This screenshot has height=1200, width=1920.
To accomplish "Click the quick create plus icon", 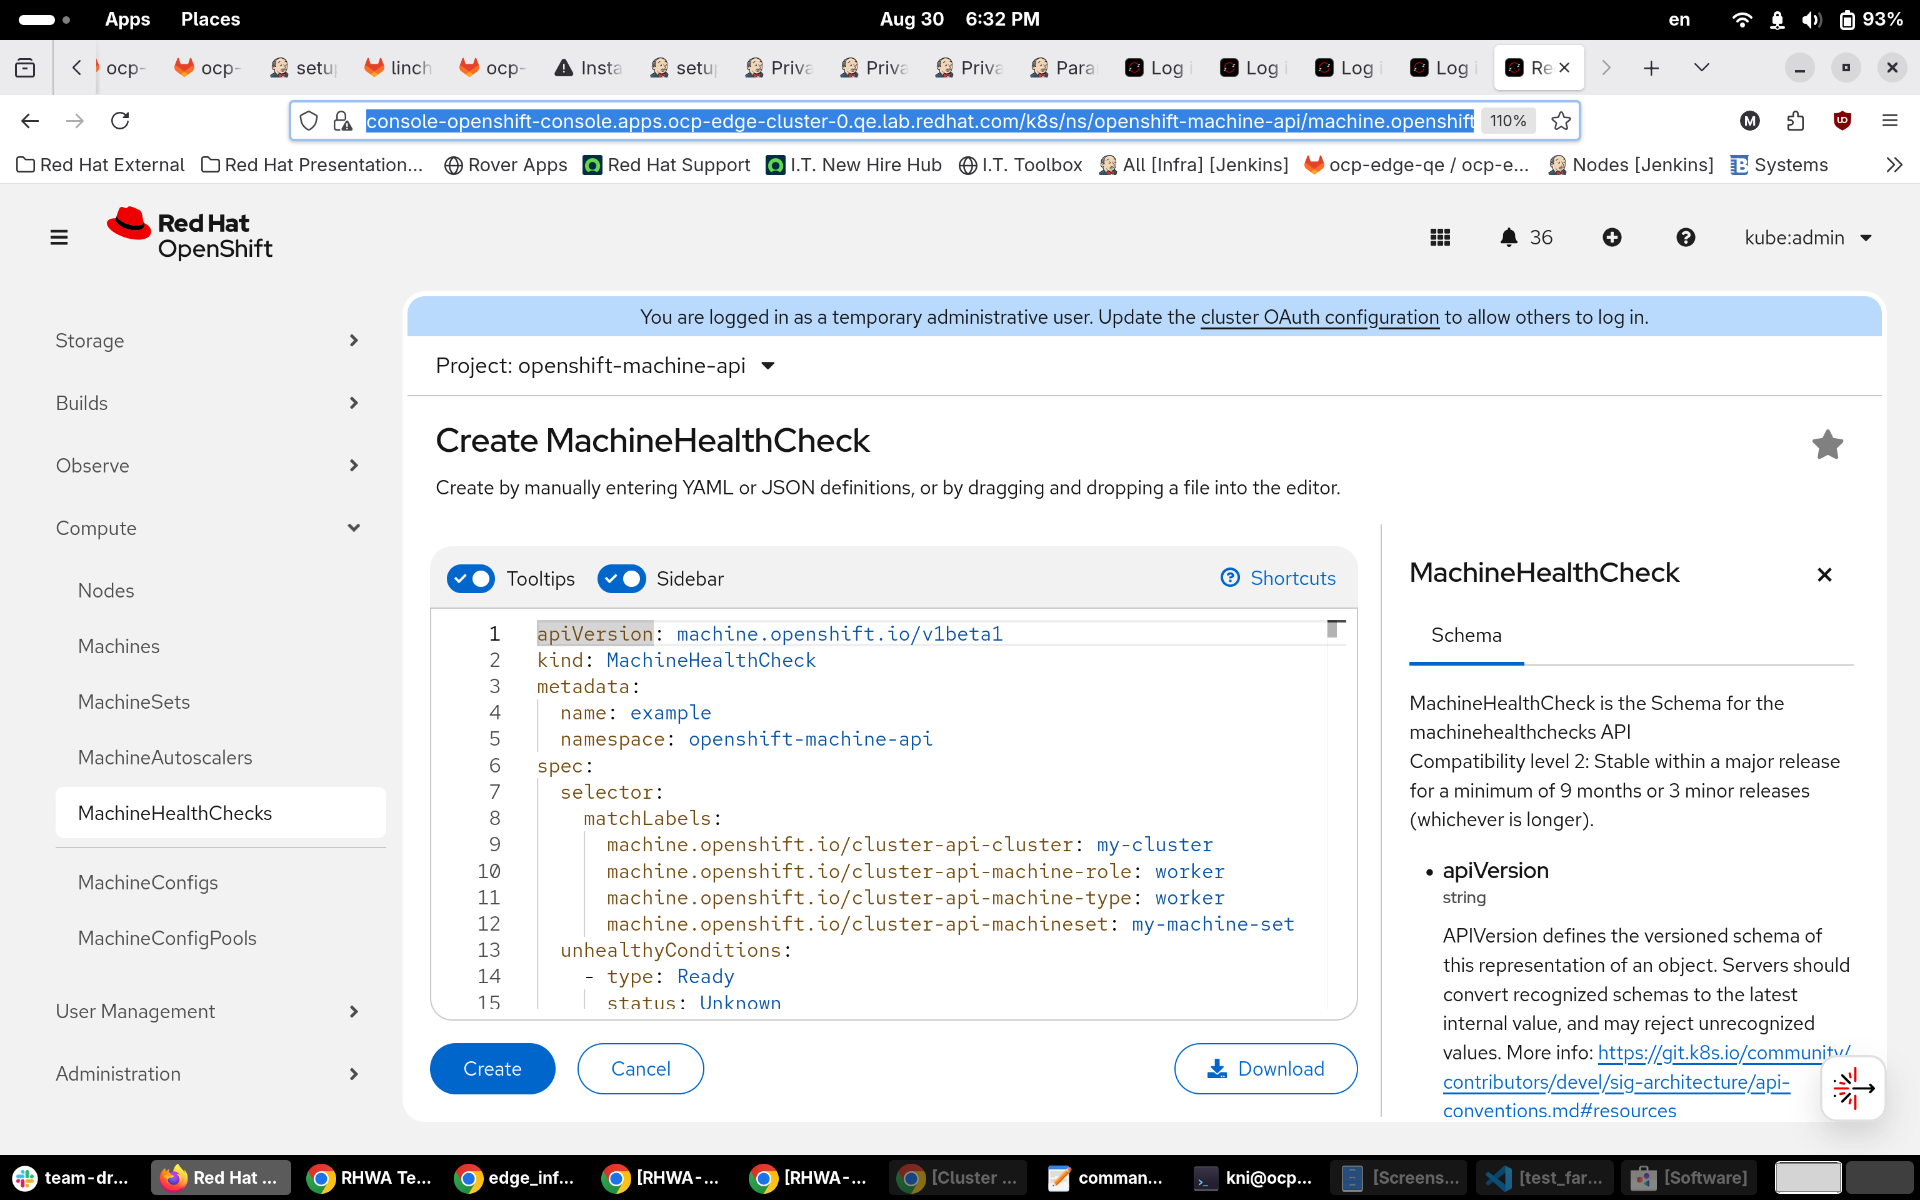I will click(1612, 237).
